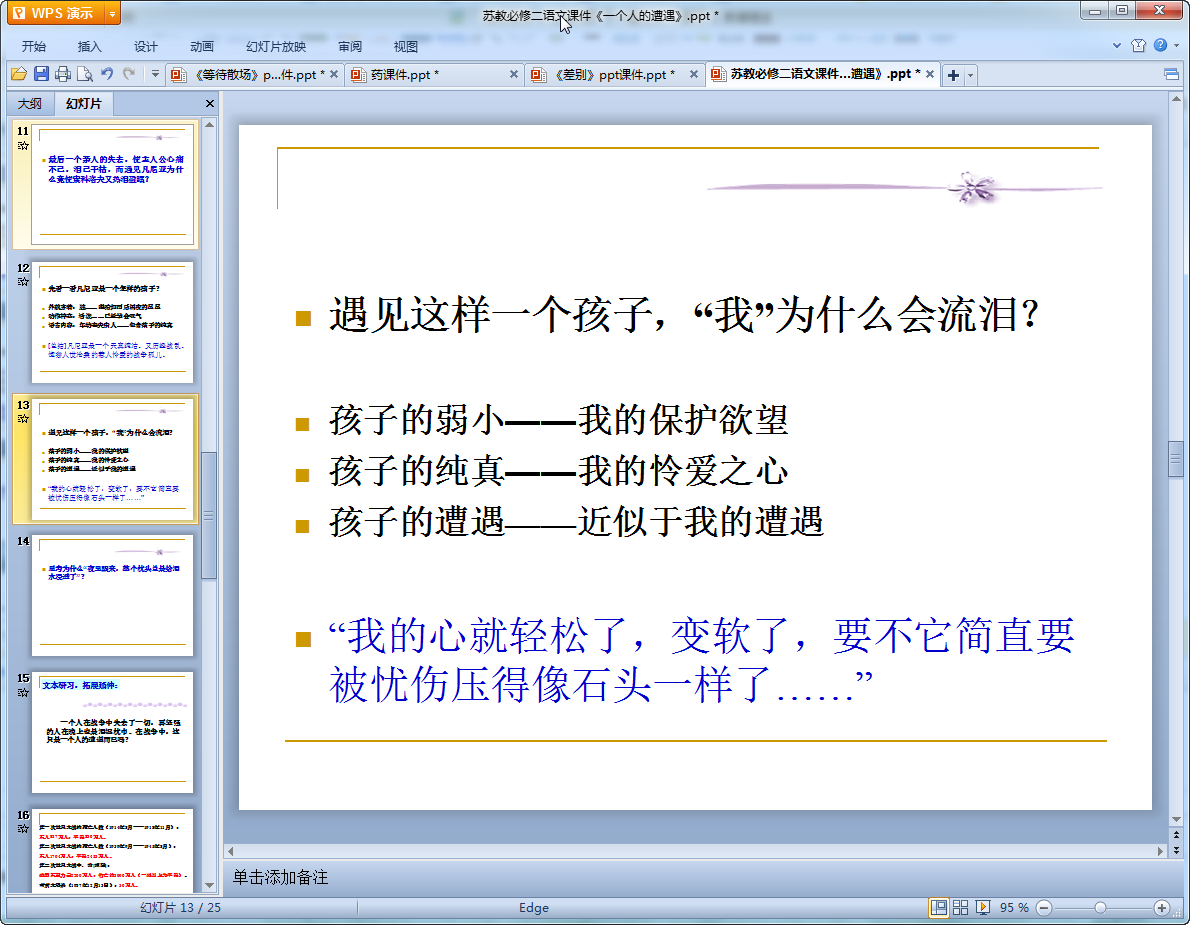Open file with the folder icon
Screen dimensions: 1190x925
click(19, 74)
